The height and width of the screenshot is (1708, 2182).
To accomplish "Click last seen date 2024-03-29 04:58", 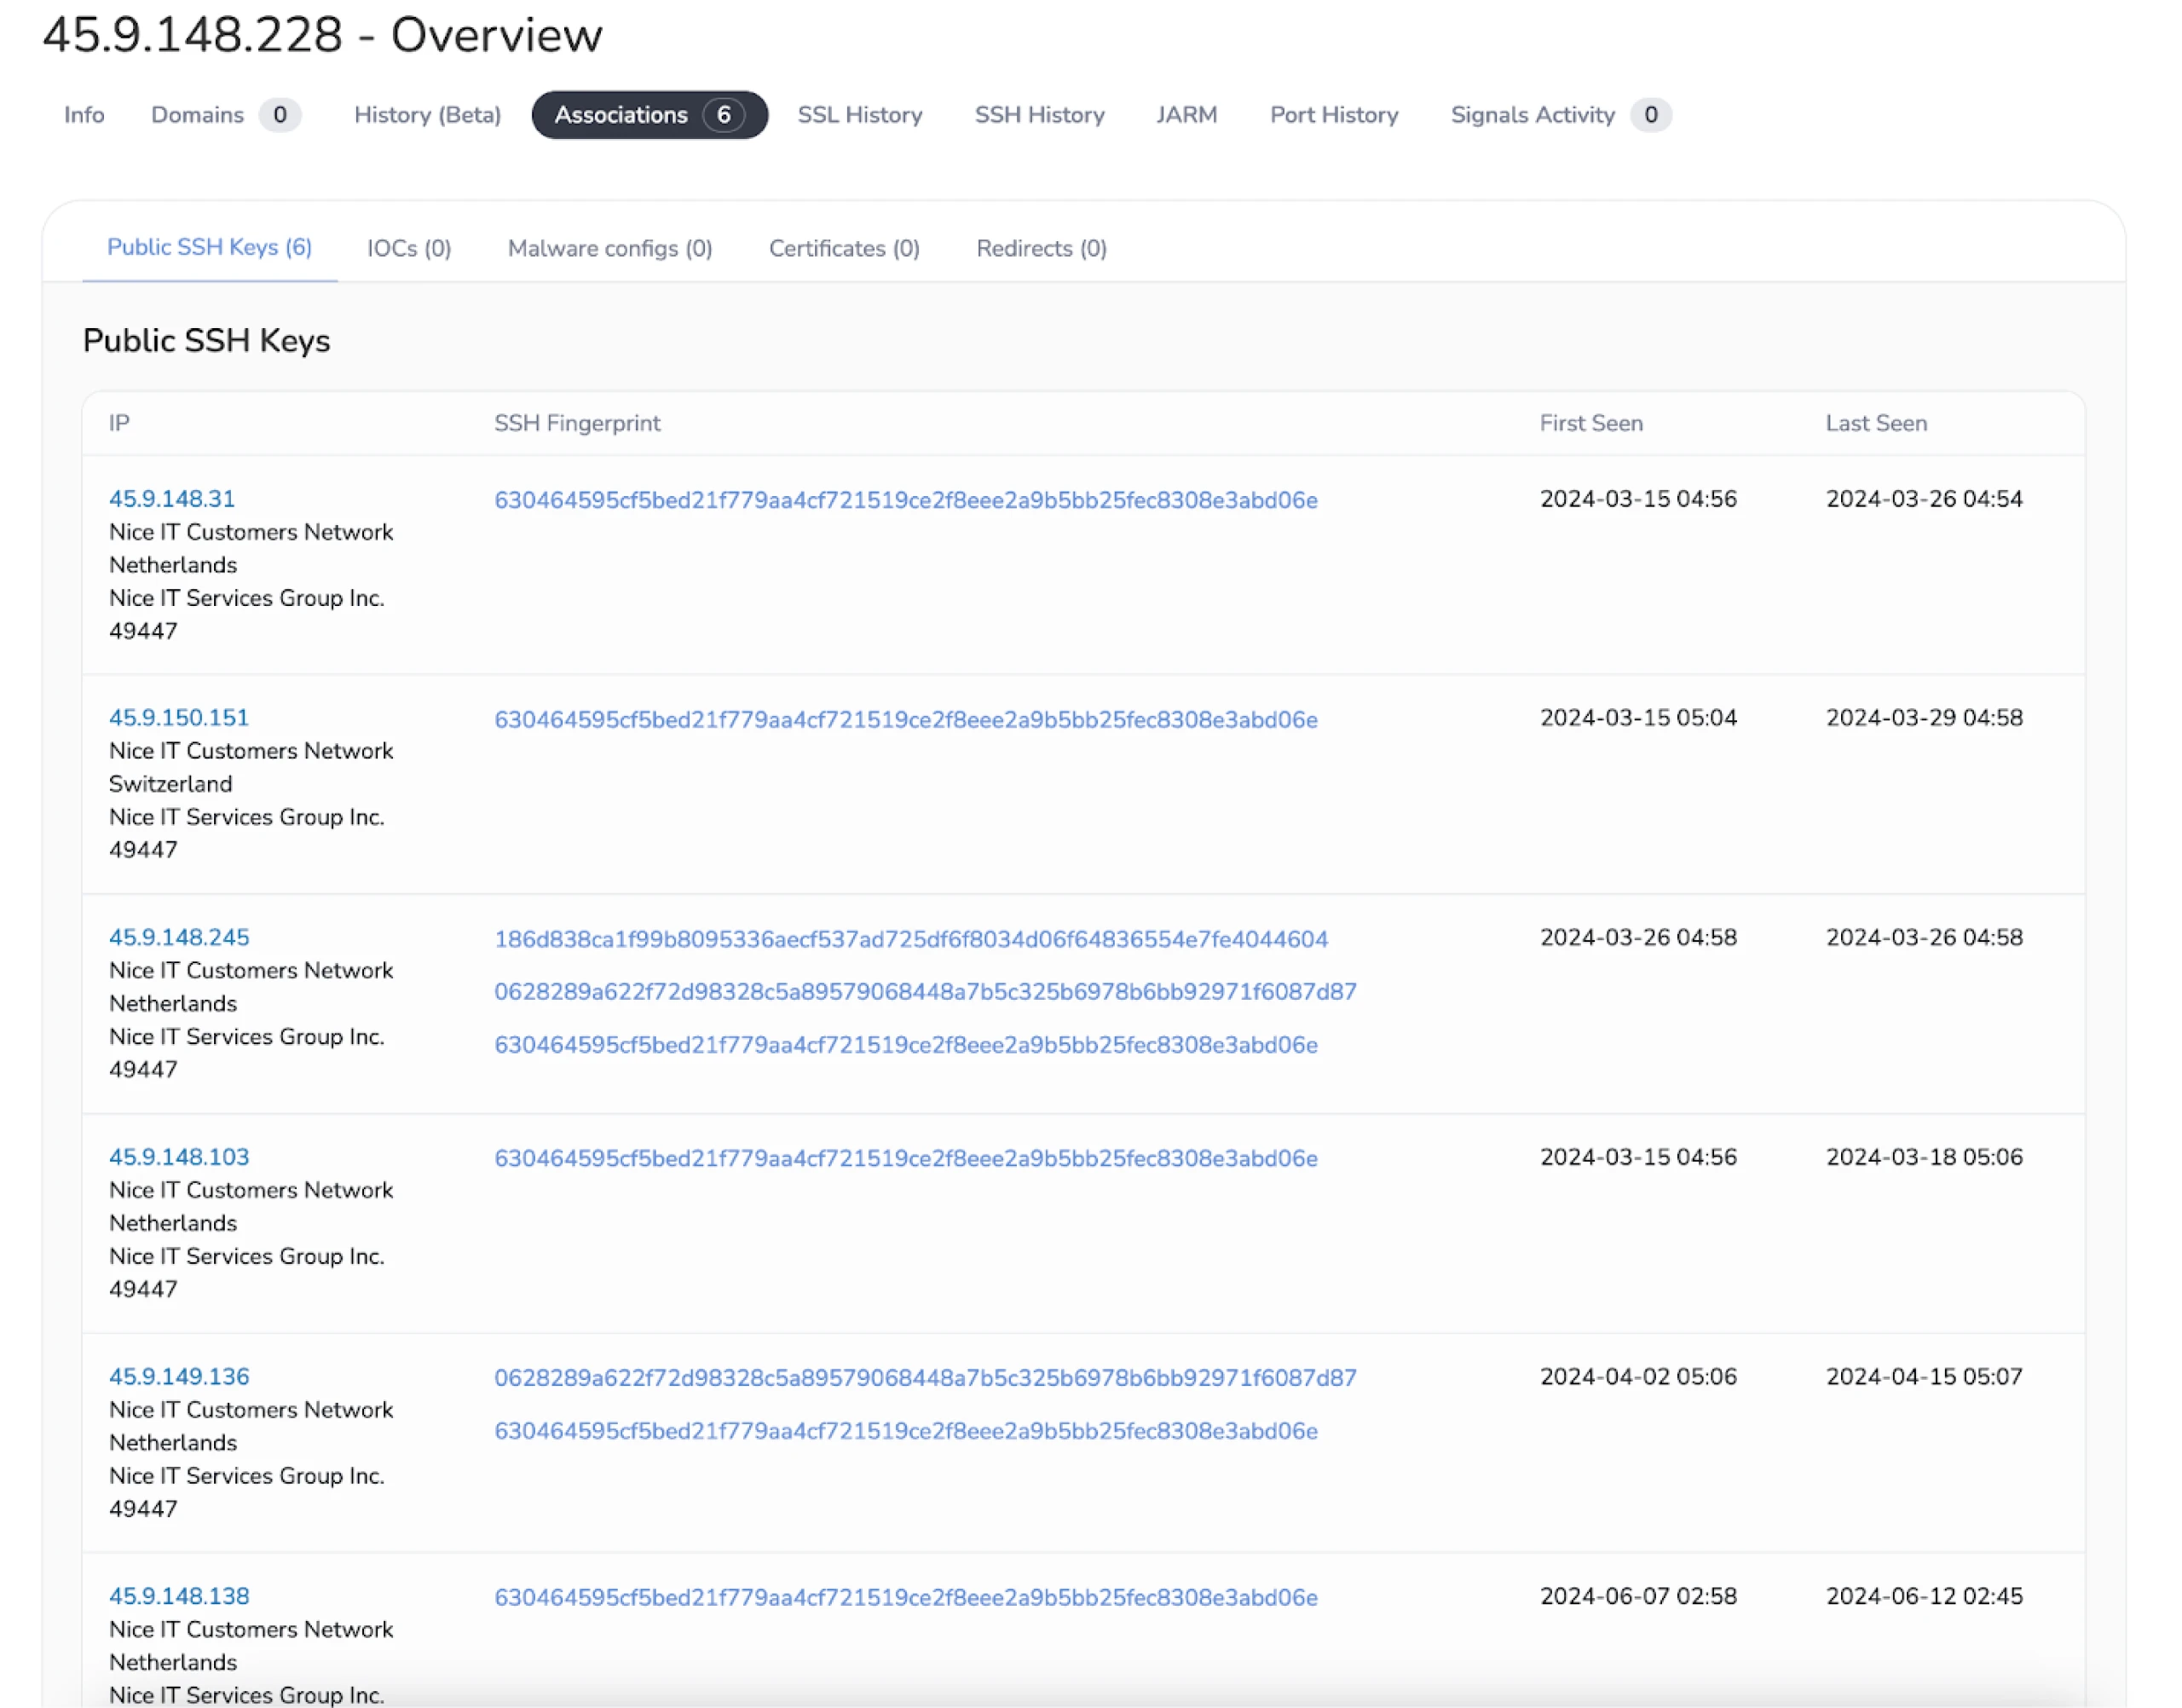I will tap(1924, 717).
